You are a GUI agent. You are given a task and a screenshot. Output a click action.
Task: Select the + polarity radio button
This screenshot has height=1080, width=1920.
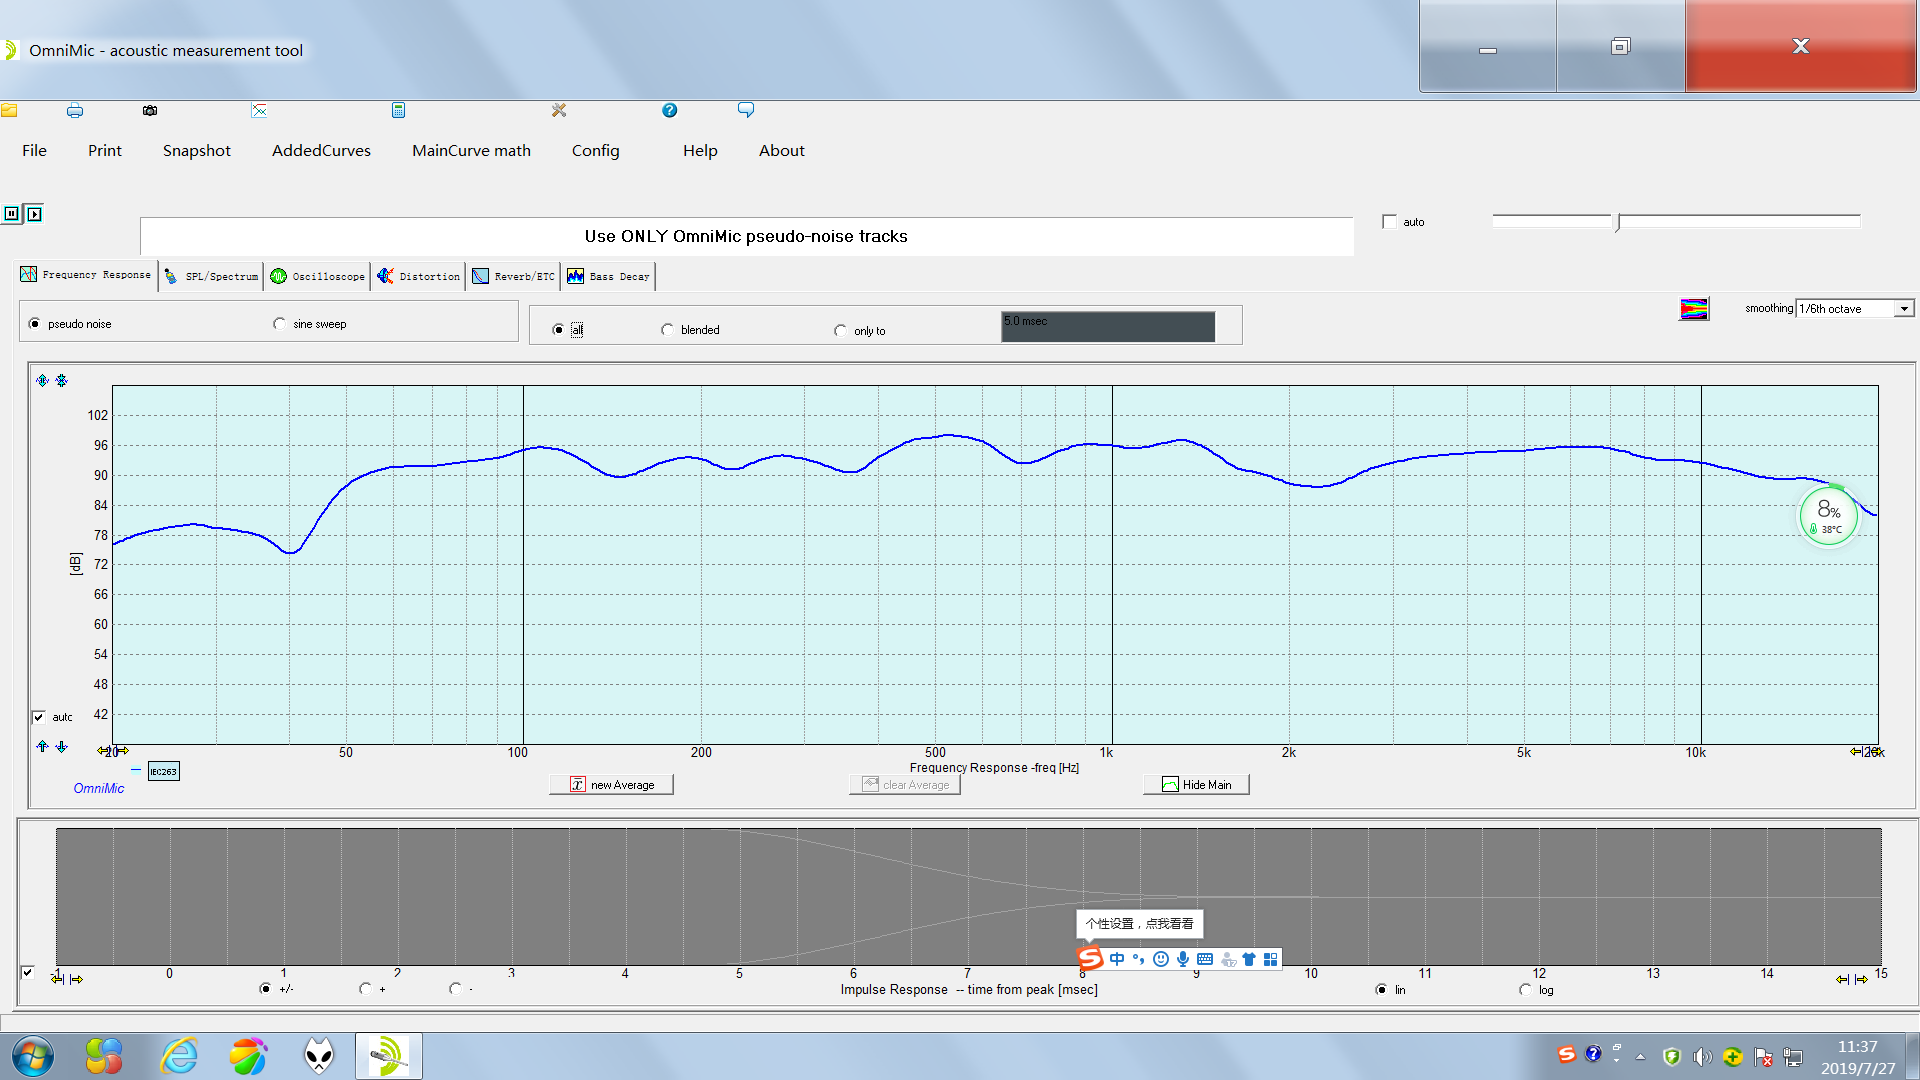pyautogui.click(x=365, y=989)
